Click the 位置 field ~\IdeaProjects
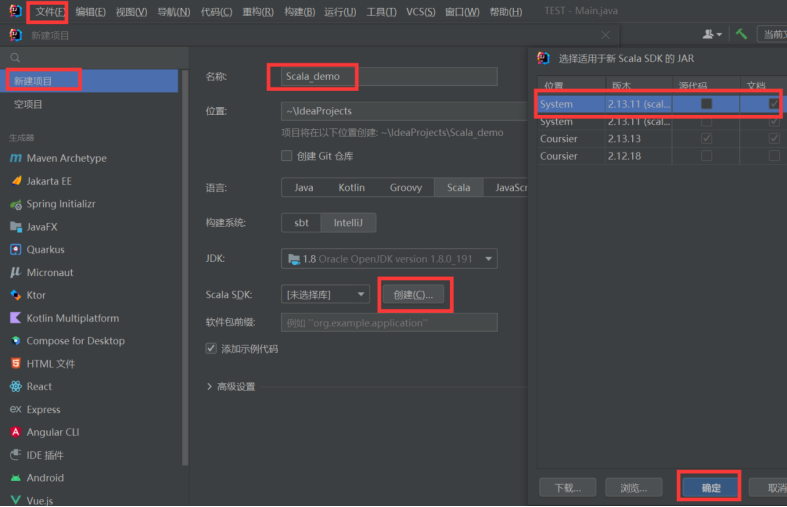Viewport: 787px width, 507px height. 404,111
